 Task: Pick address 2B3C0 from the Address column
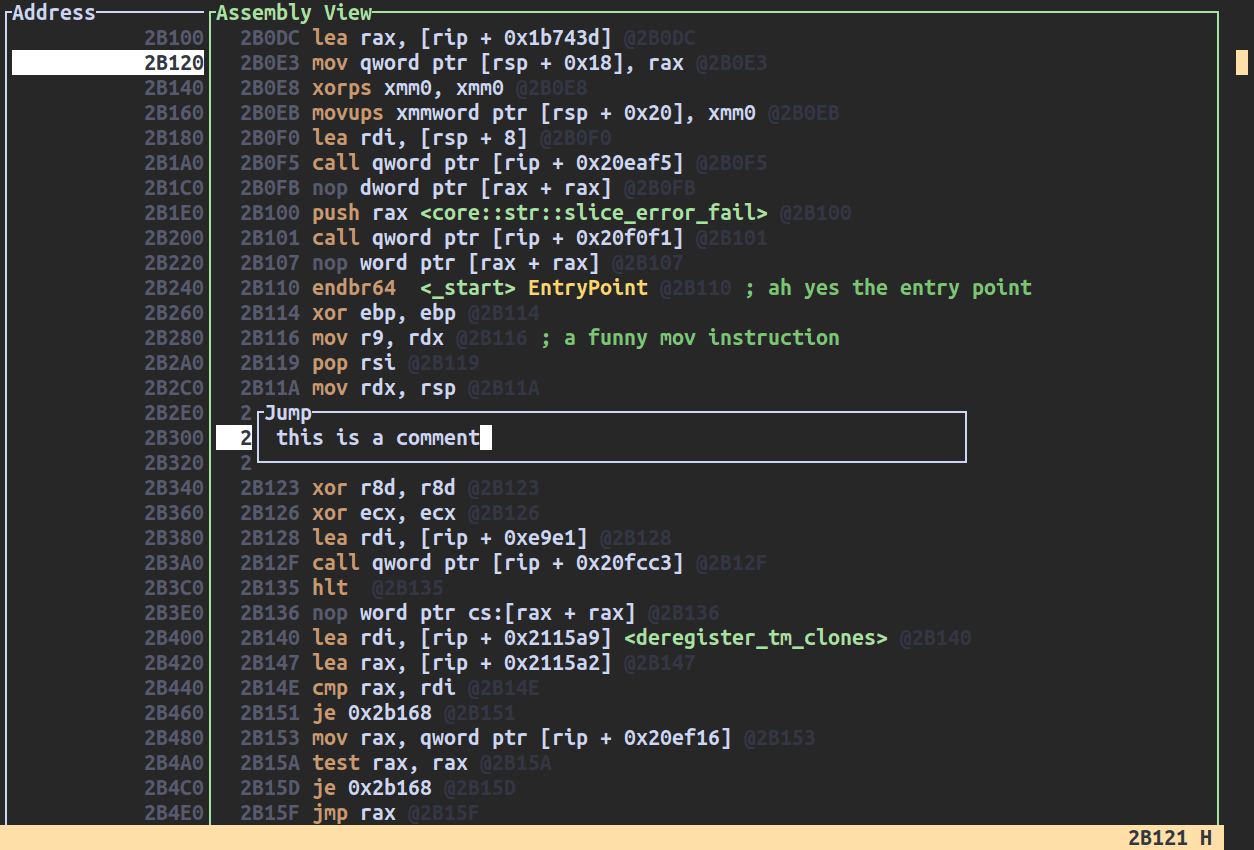tap(174, 588)
